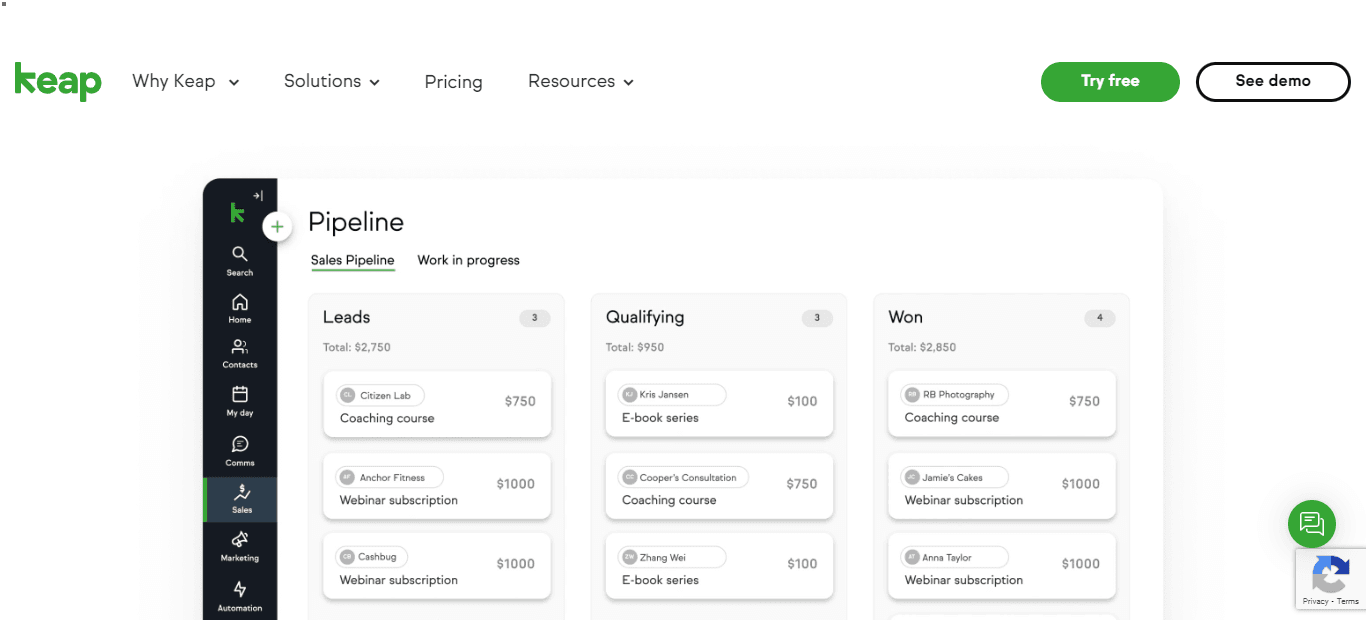
Task: Click the Keap logo
Action: click(x=58, y=82)
